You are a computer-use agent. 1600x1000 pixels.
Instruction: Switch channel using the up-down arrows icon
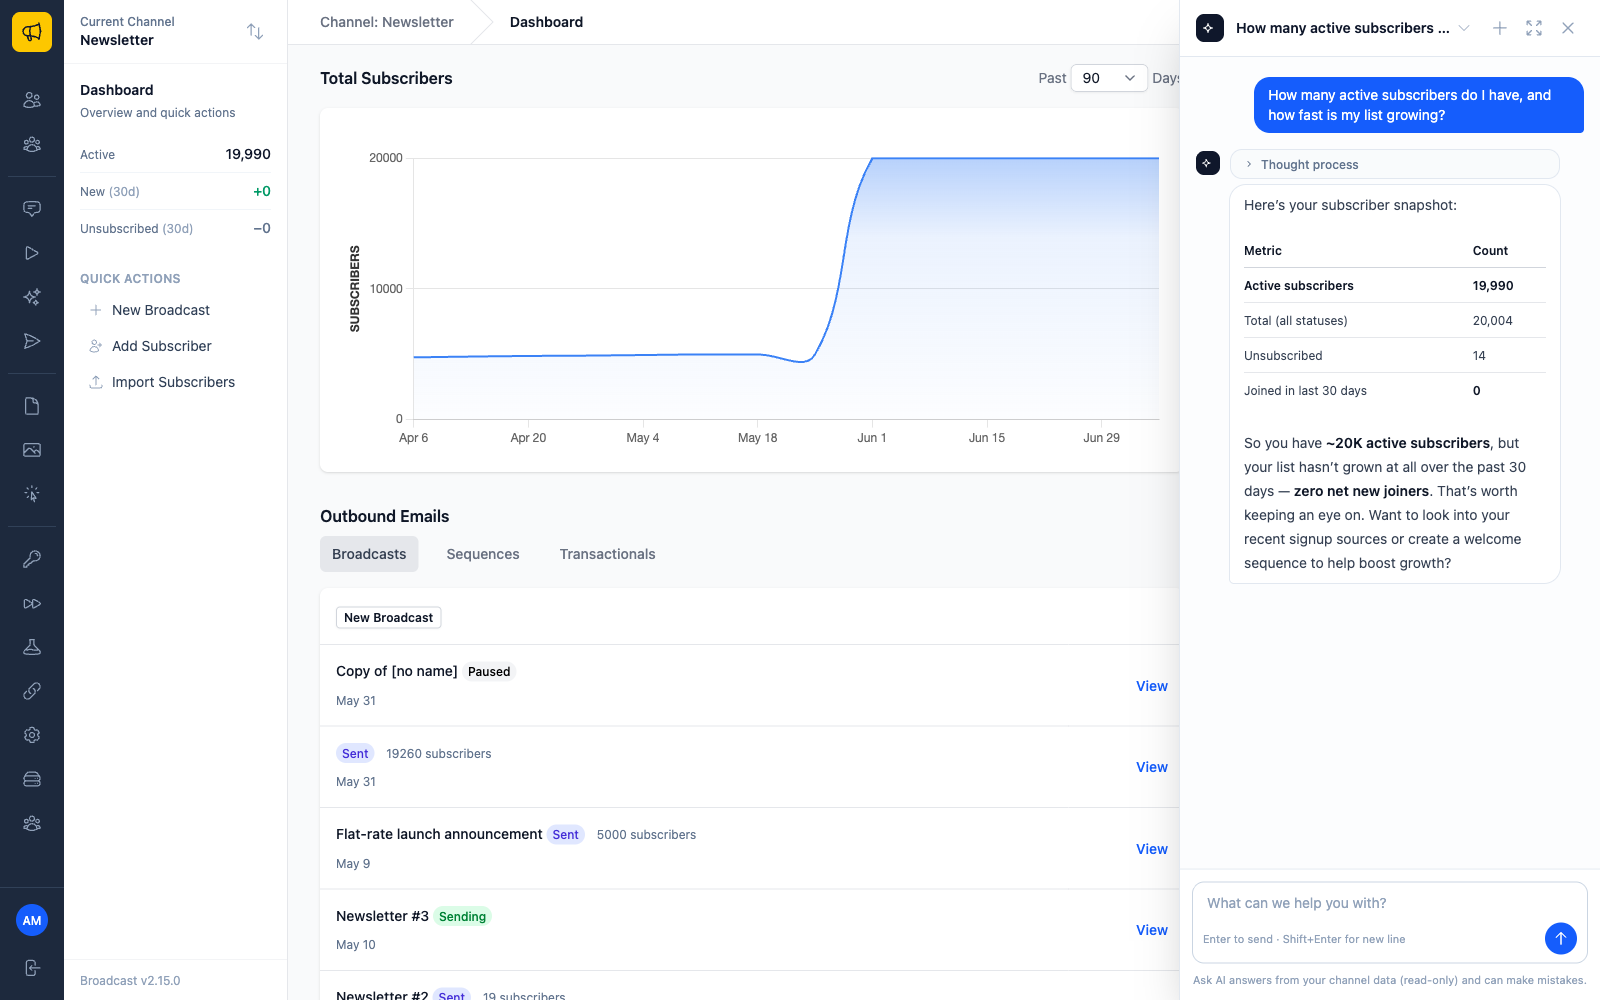[x=255, y=32]
